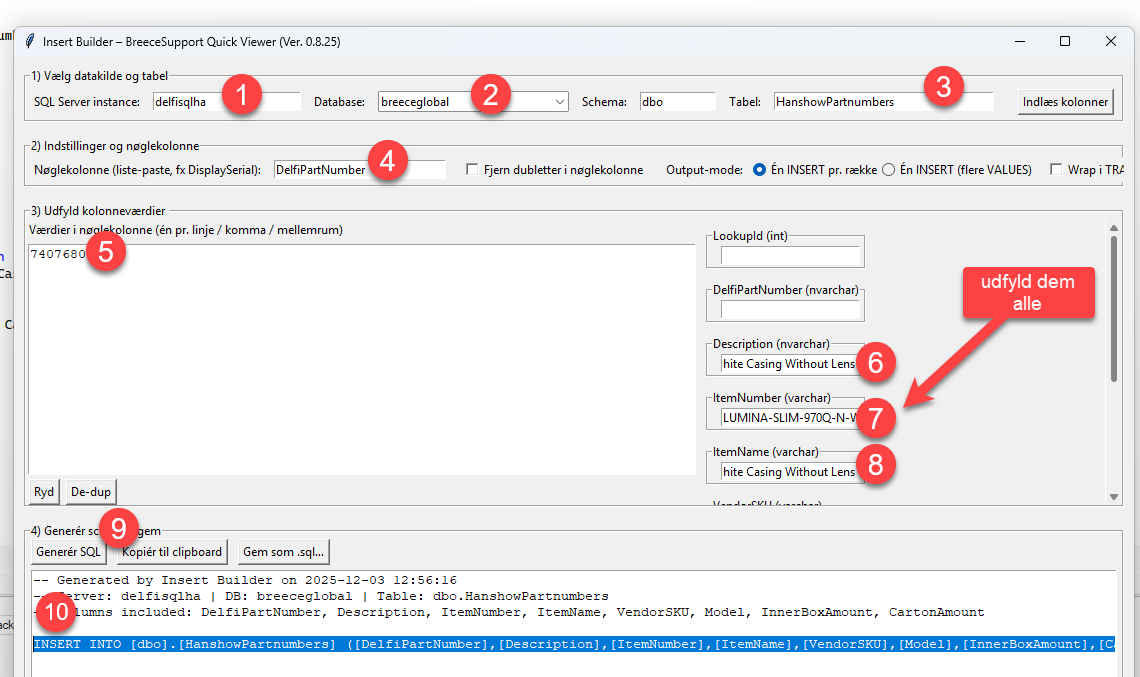Select Én INSERT (flere VALUES) radio
Screen dimensions: 1140x677
[x=888, y=169]
